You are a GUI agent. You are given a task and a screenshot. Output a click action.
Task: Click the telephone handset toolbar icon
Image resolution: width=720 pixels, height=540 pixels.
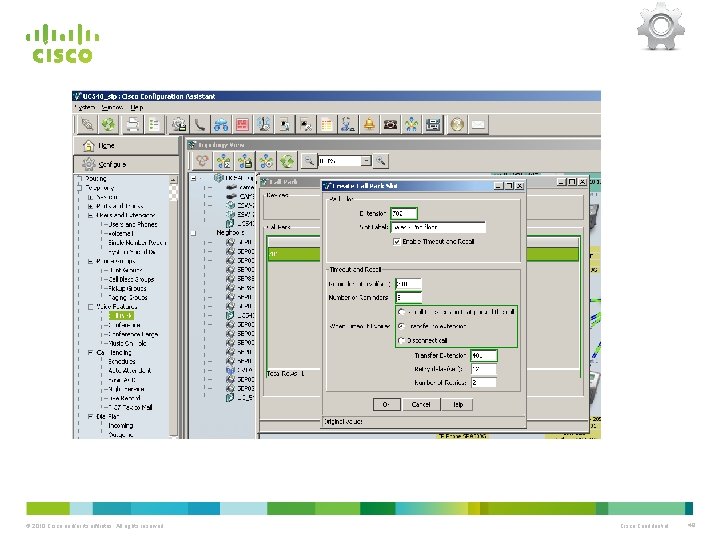pyautogui.click(x=199, y=124)
